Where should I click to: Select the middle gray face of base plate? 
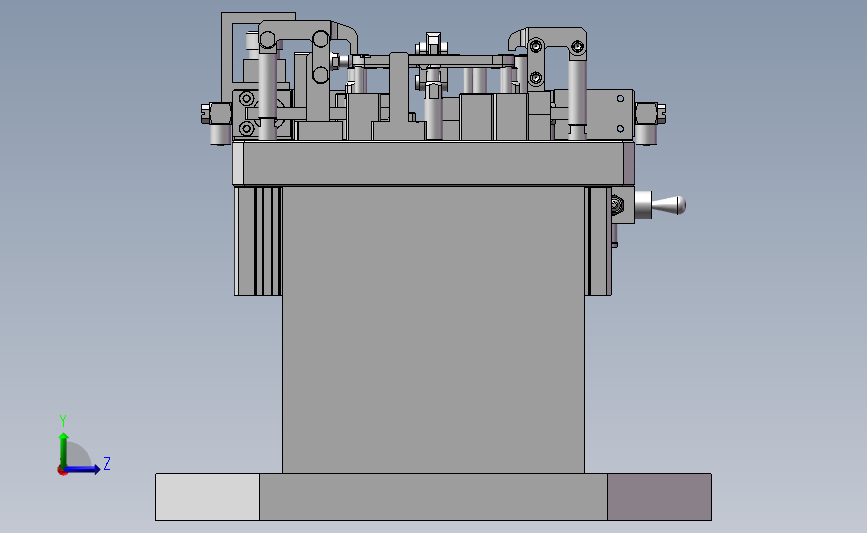[x=434, y=497]
